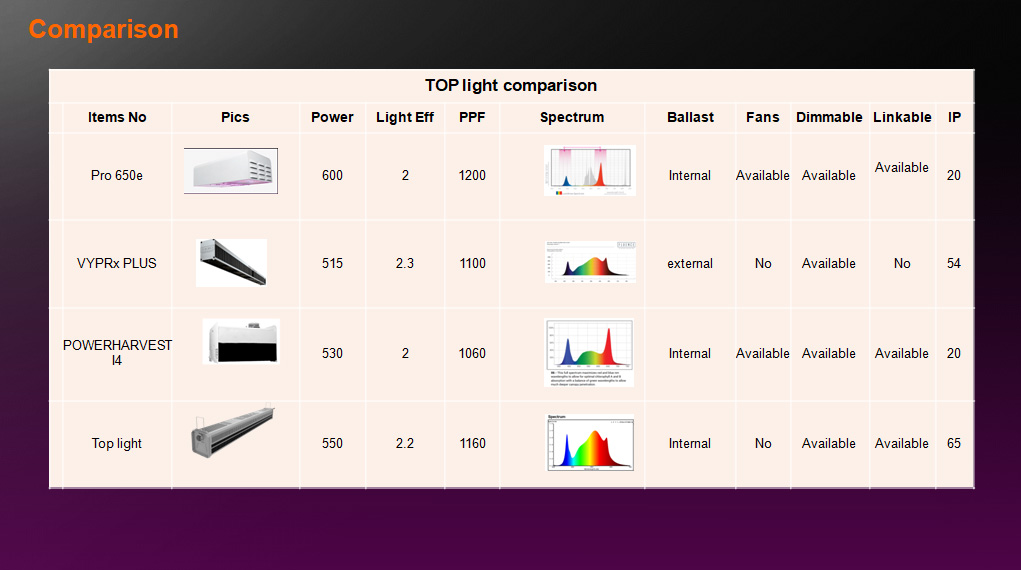Select power value 515
Screen dimensions: 1021x570
tap(332, 263)
